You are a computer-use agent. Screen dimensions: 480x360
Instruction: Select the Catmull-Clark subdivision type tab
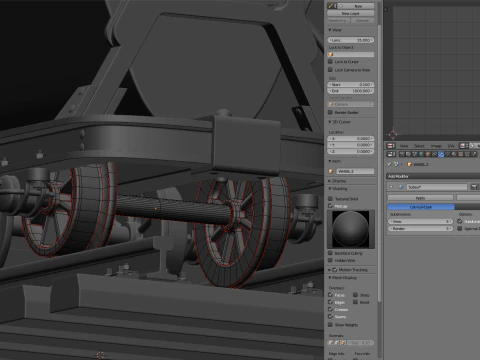(421, 207)
